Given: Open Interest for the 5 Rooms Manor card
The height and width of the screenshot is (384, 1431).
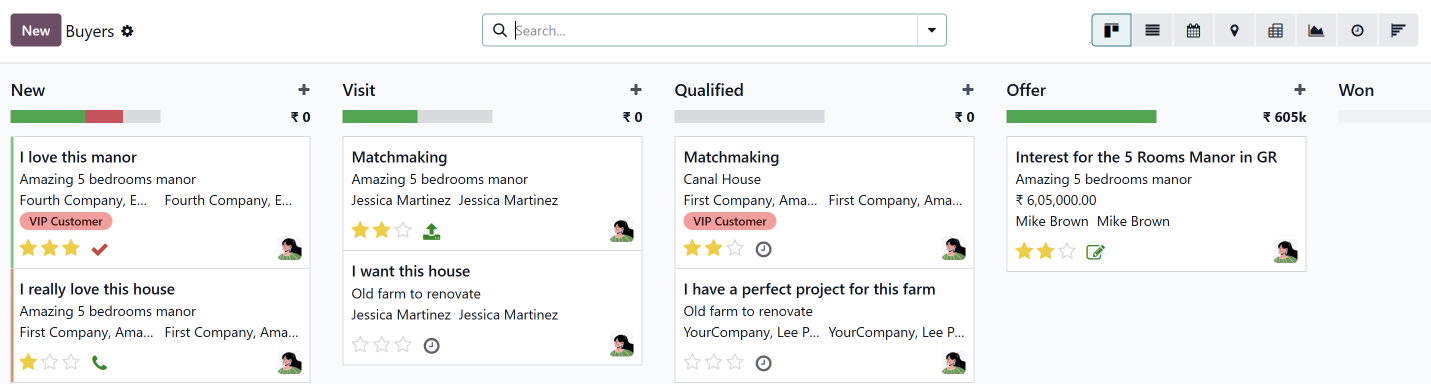Looking at the screenshot, I should (1156, 204).
